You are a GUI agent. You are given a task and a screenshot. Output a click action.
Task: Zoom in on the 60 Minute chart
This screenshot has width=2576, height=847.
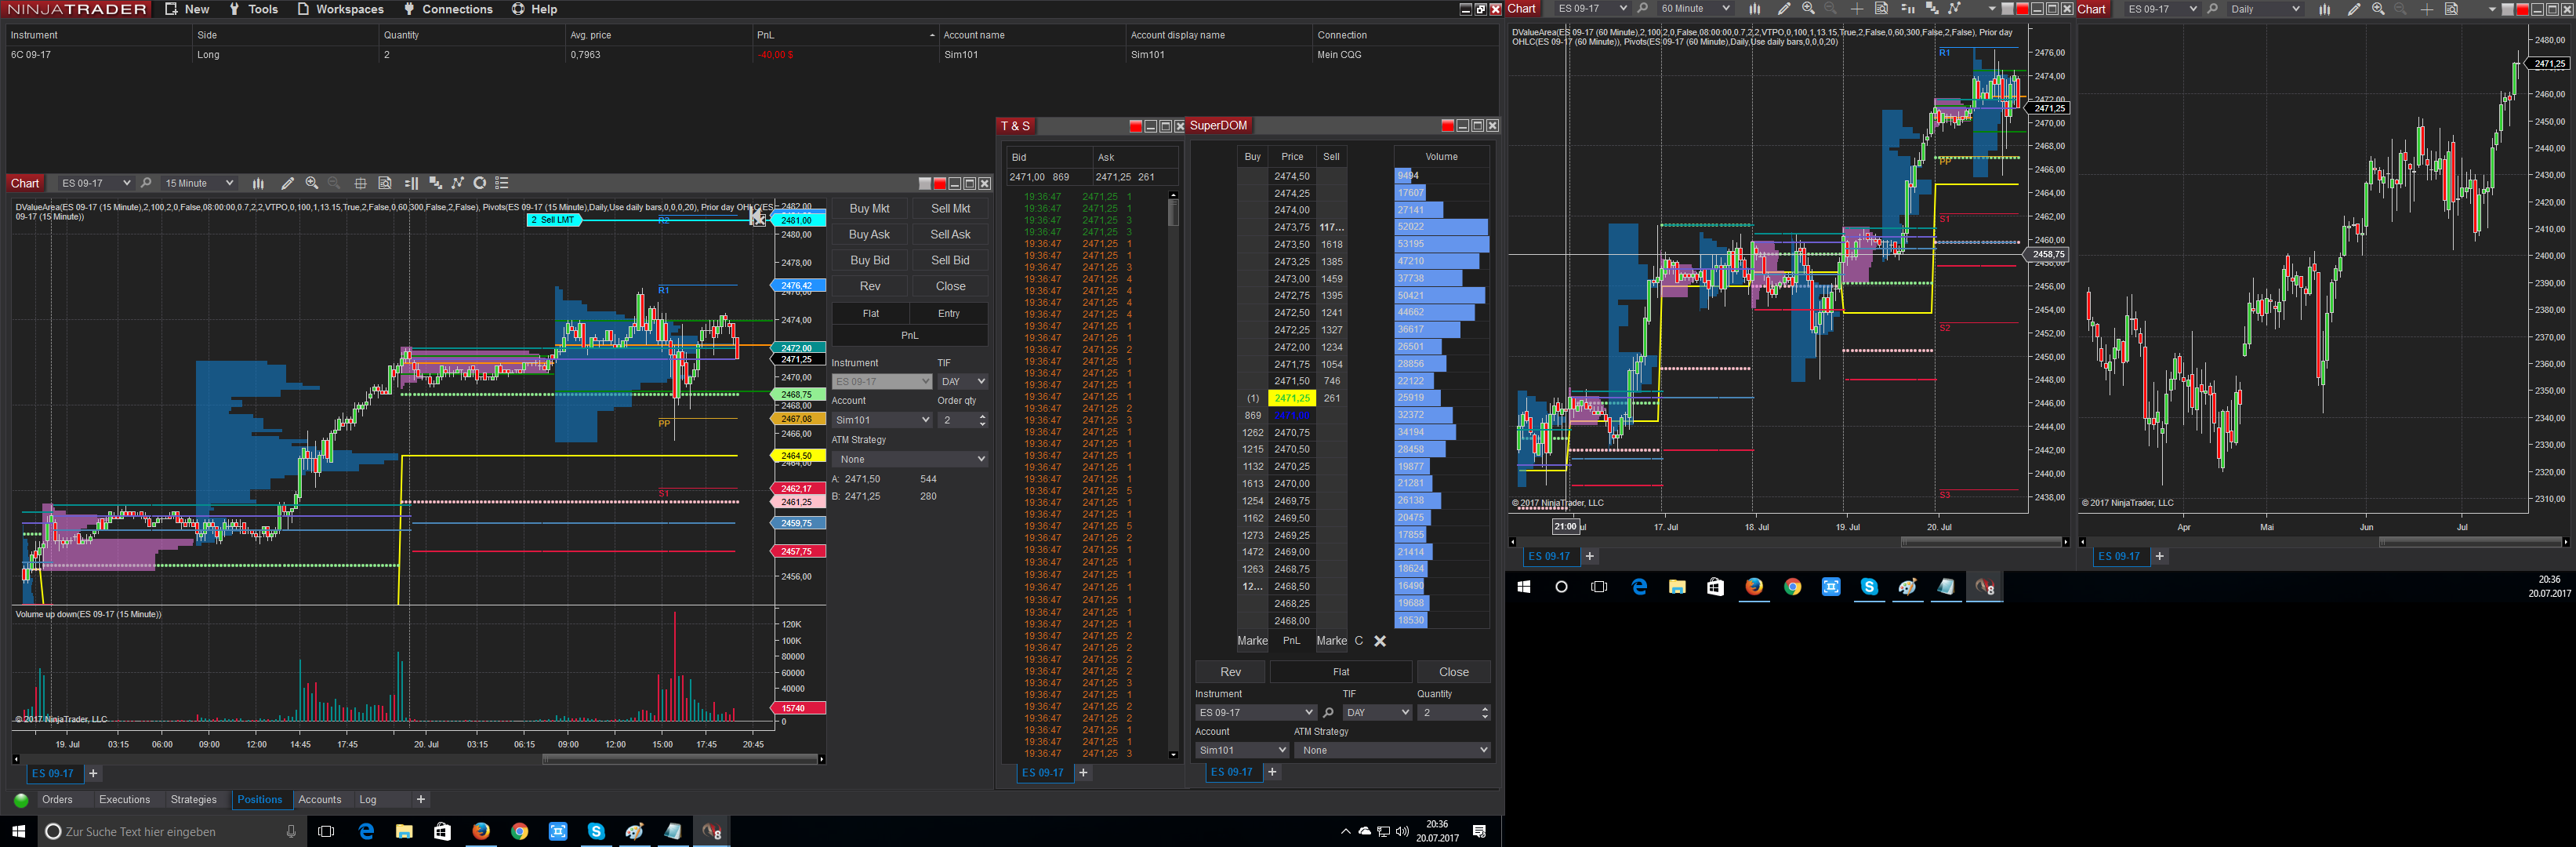point(1808,8)
